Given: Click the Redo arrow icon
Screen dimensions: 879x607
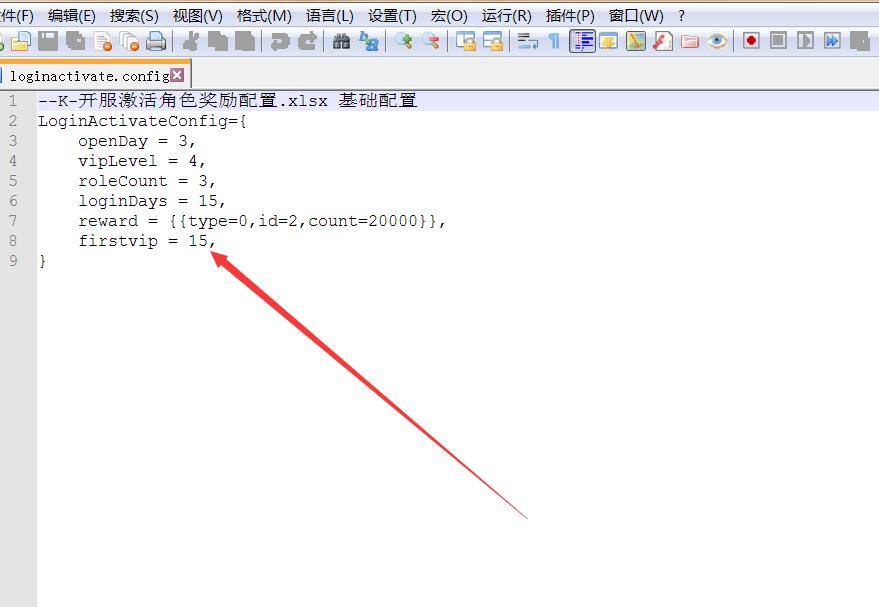Looking at the screenshot, I should (x=307, y=41).
